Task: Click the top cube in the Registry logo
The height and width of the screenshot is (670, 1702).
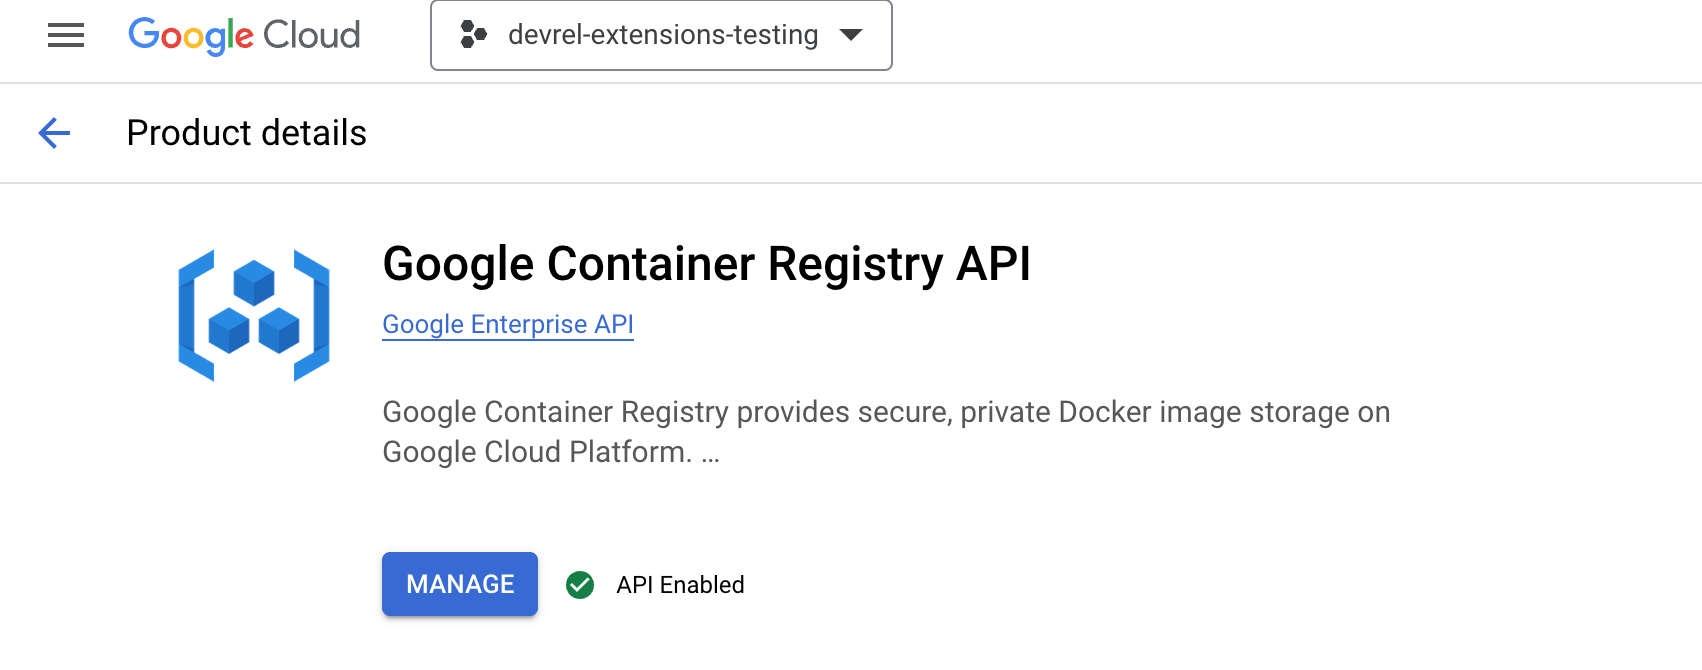Action: click(x=254, y=282)
